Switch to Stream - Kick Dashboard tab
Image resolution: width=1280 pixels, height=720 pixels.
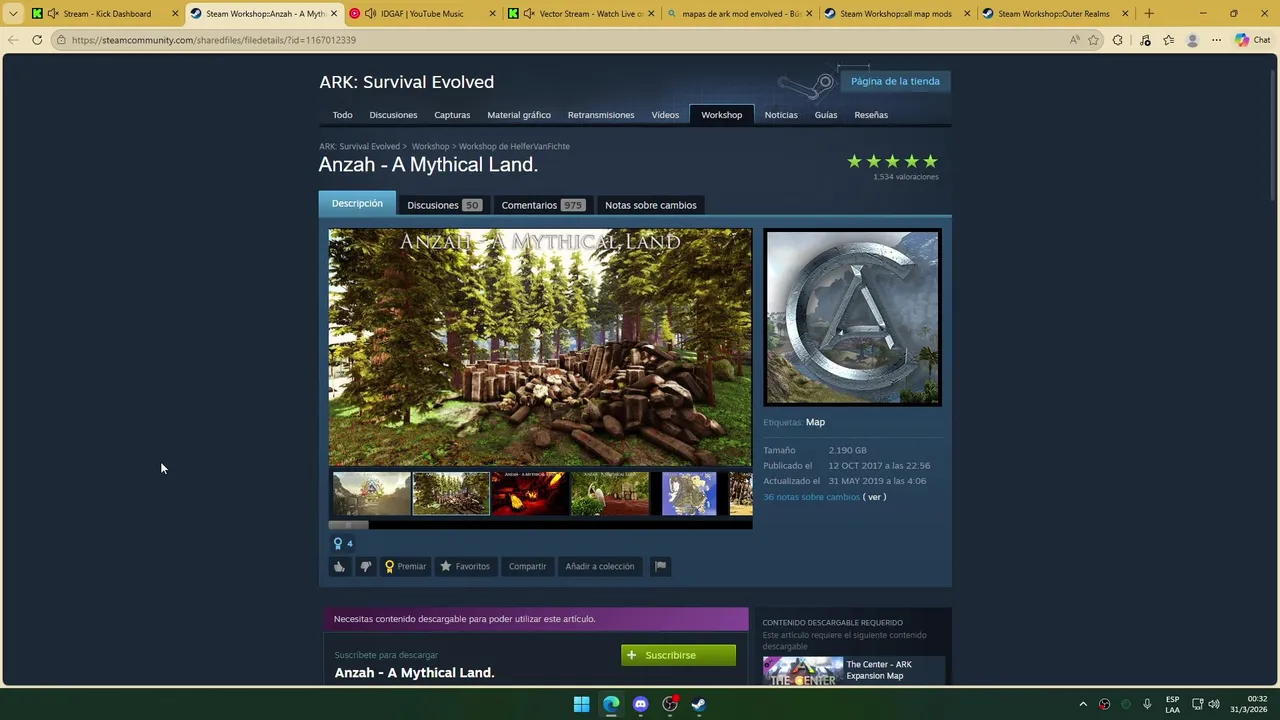[x=106, y=14]
